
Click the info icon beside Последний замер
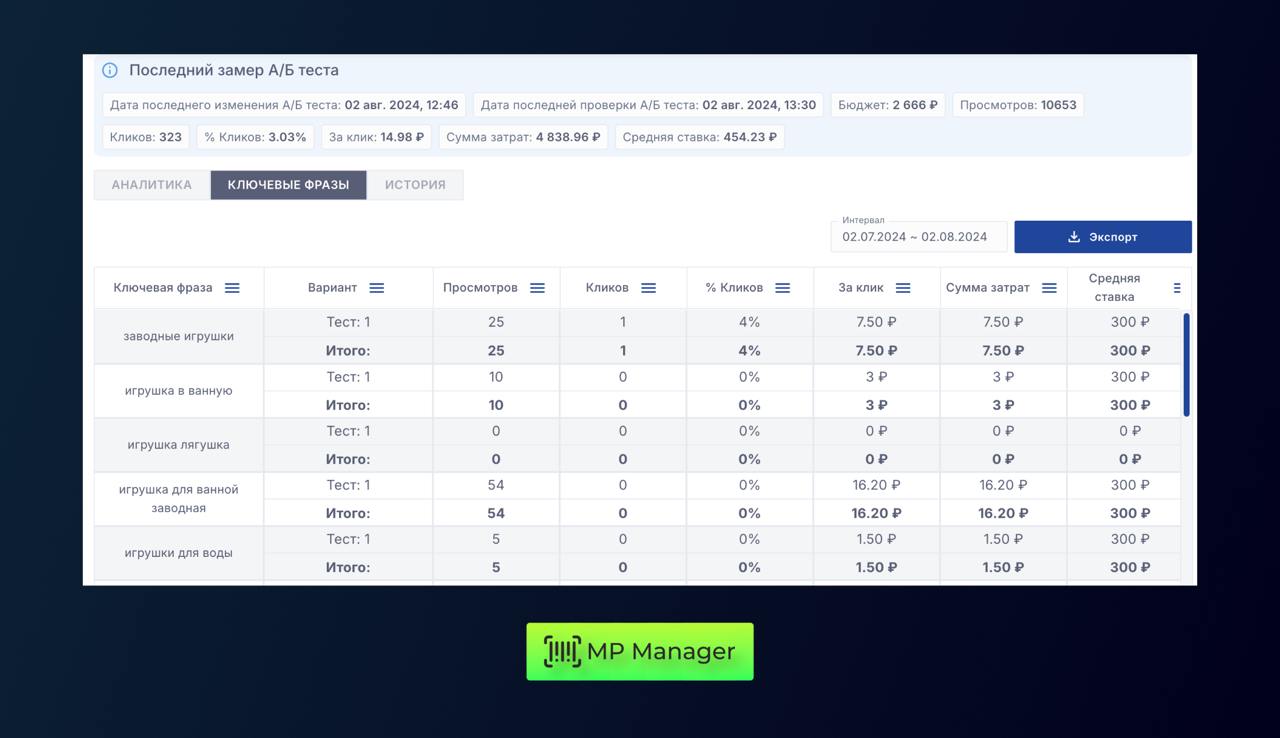point(110,71)
